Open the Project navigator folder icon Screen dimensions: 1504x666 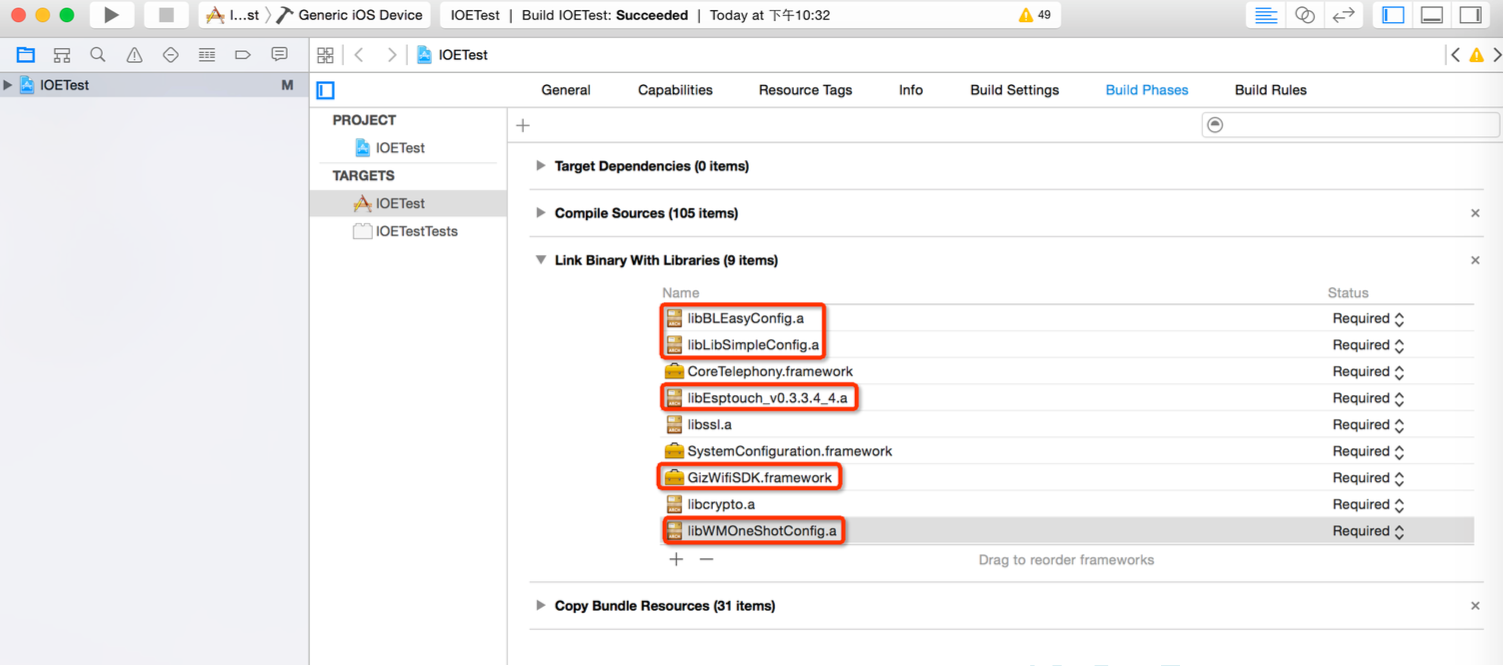pyautogui.click(x=25, y=55)
